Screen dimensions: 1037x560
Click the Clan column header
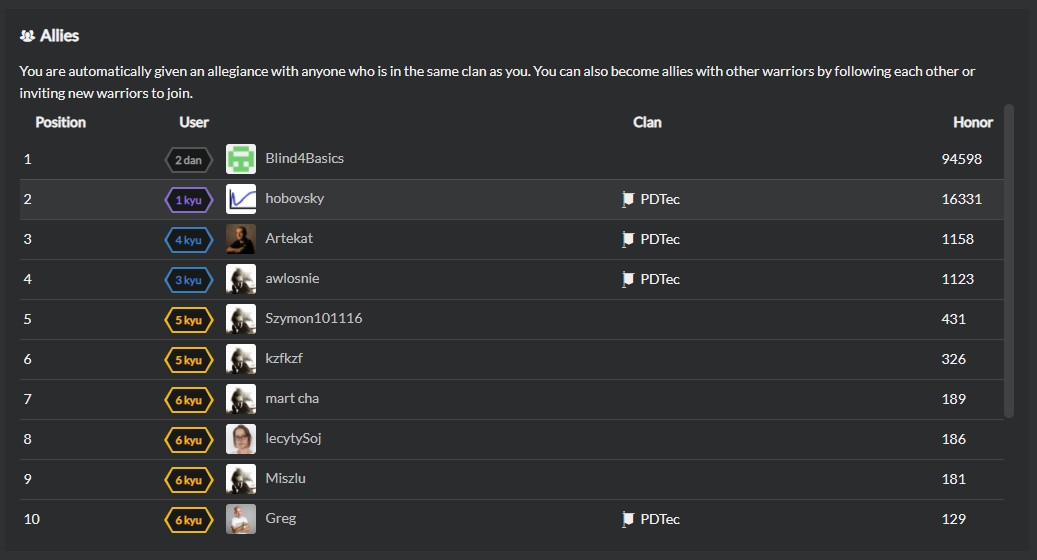(x=647, y=122)
